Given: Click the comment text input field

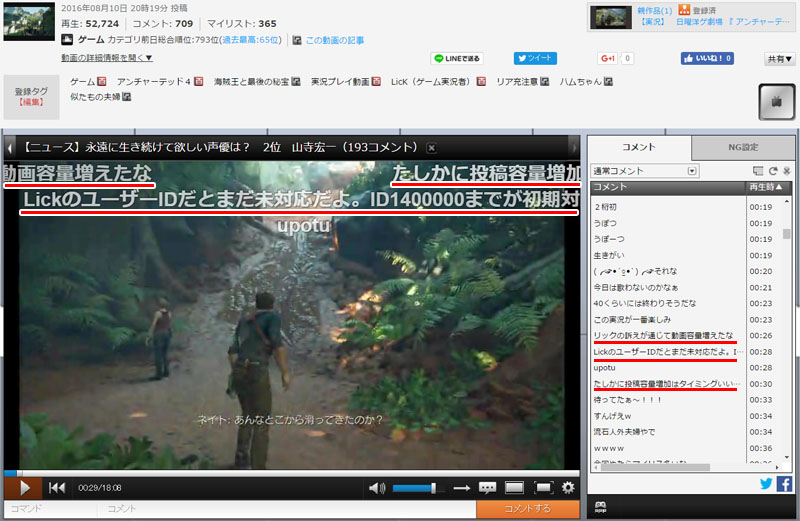Looking at the screenshot, I should [x=286, y=509].
